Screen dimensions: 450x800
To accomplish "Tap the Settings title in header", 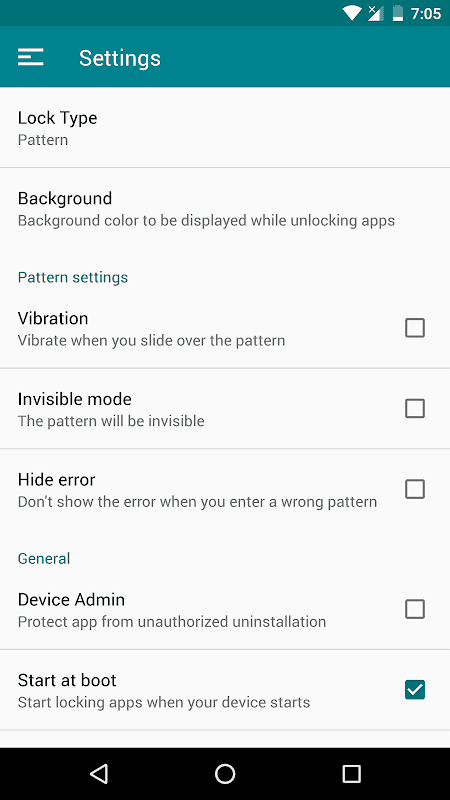I will (120, 58).
